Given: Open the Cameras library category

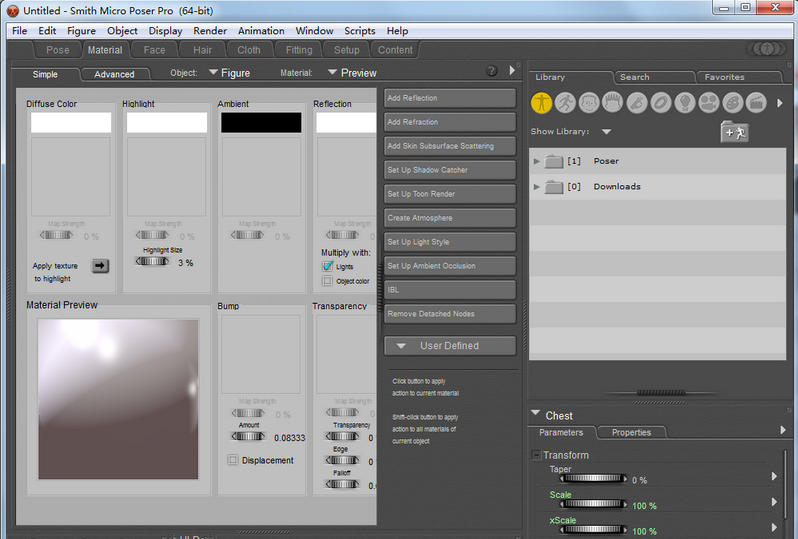Looking at the screenshot, I should coord(709,102).
